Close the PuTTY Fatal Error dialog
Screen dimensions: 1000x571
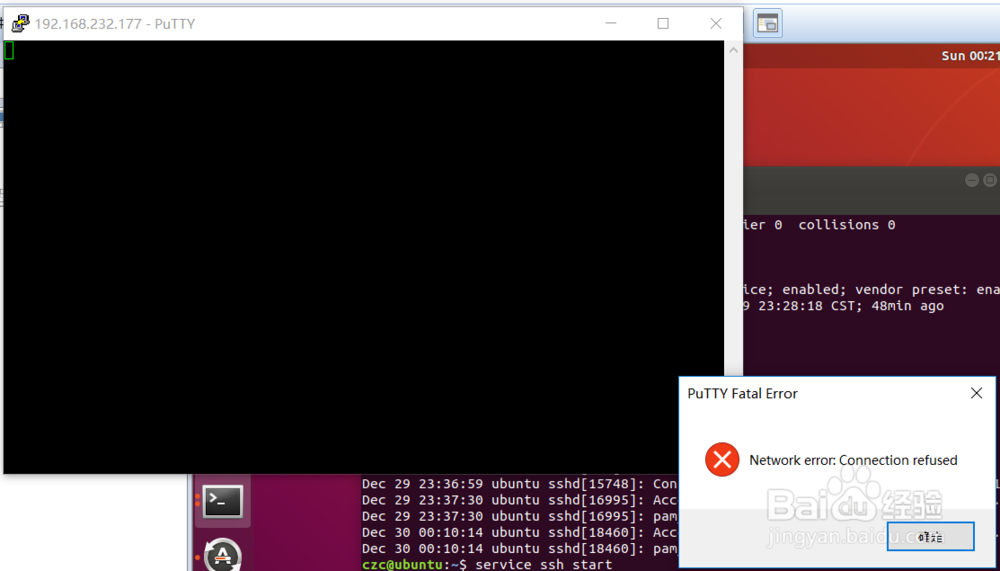[976, 393]
